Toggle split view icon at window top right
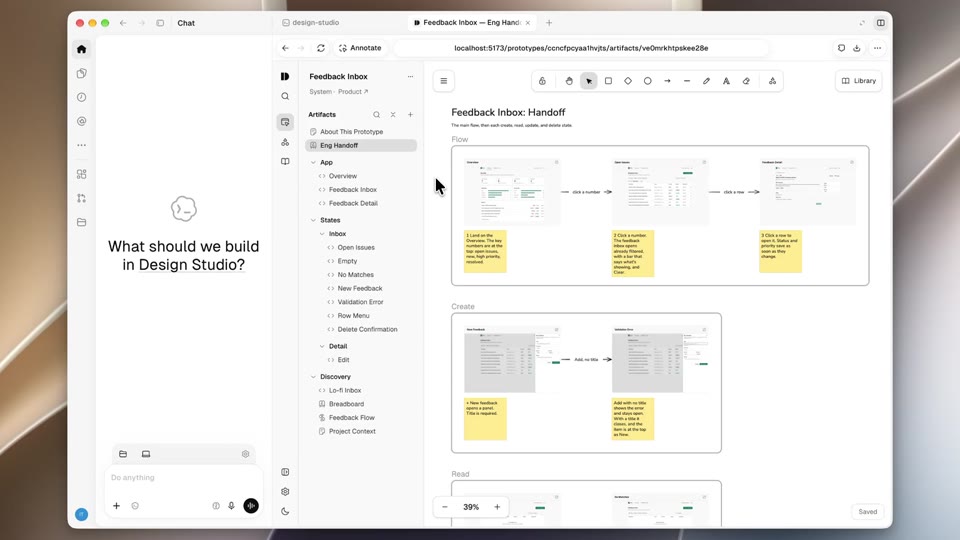The width and height of the screenshot is (960, 540). coord(880,23)
